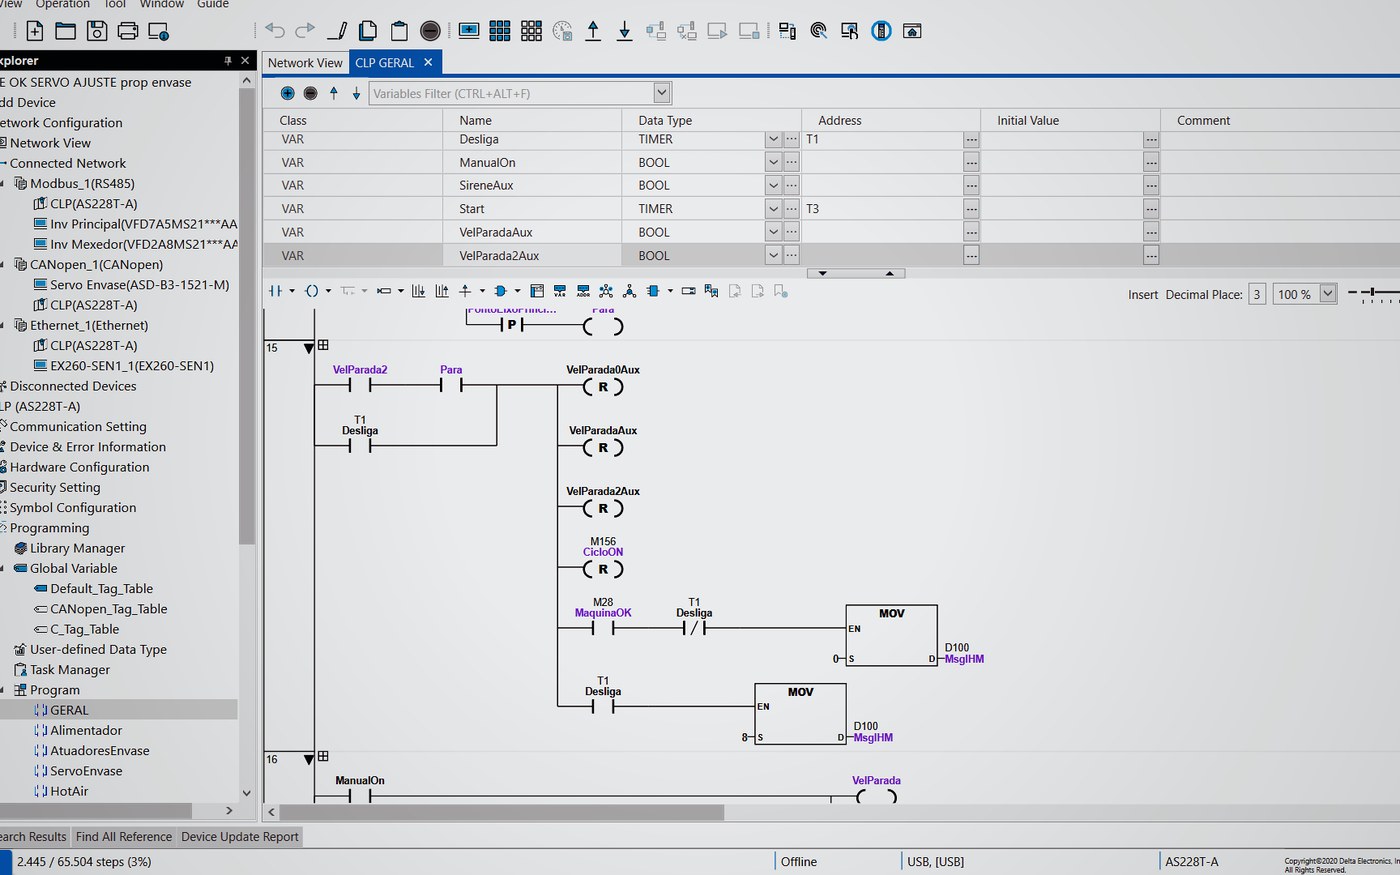Click the VAR display icon in ladder toolbar

(559, 291)
